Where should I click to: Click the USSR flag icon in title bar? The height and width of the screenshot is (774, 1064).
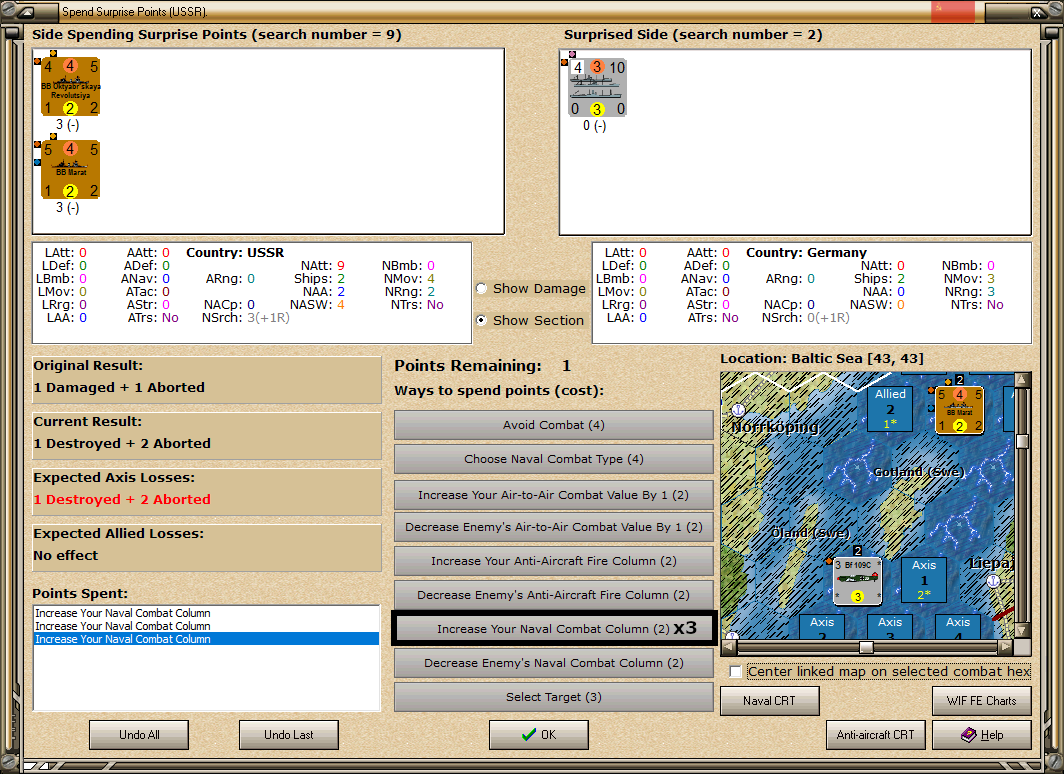953,12
